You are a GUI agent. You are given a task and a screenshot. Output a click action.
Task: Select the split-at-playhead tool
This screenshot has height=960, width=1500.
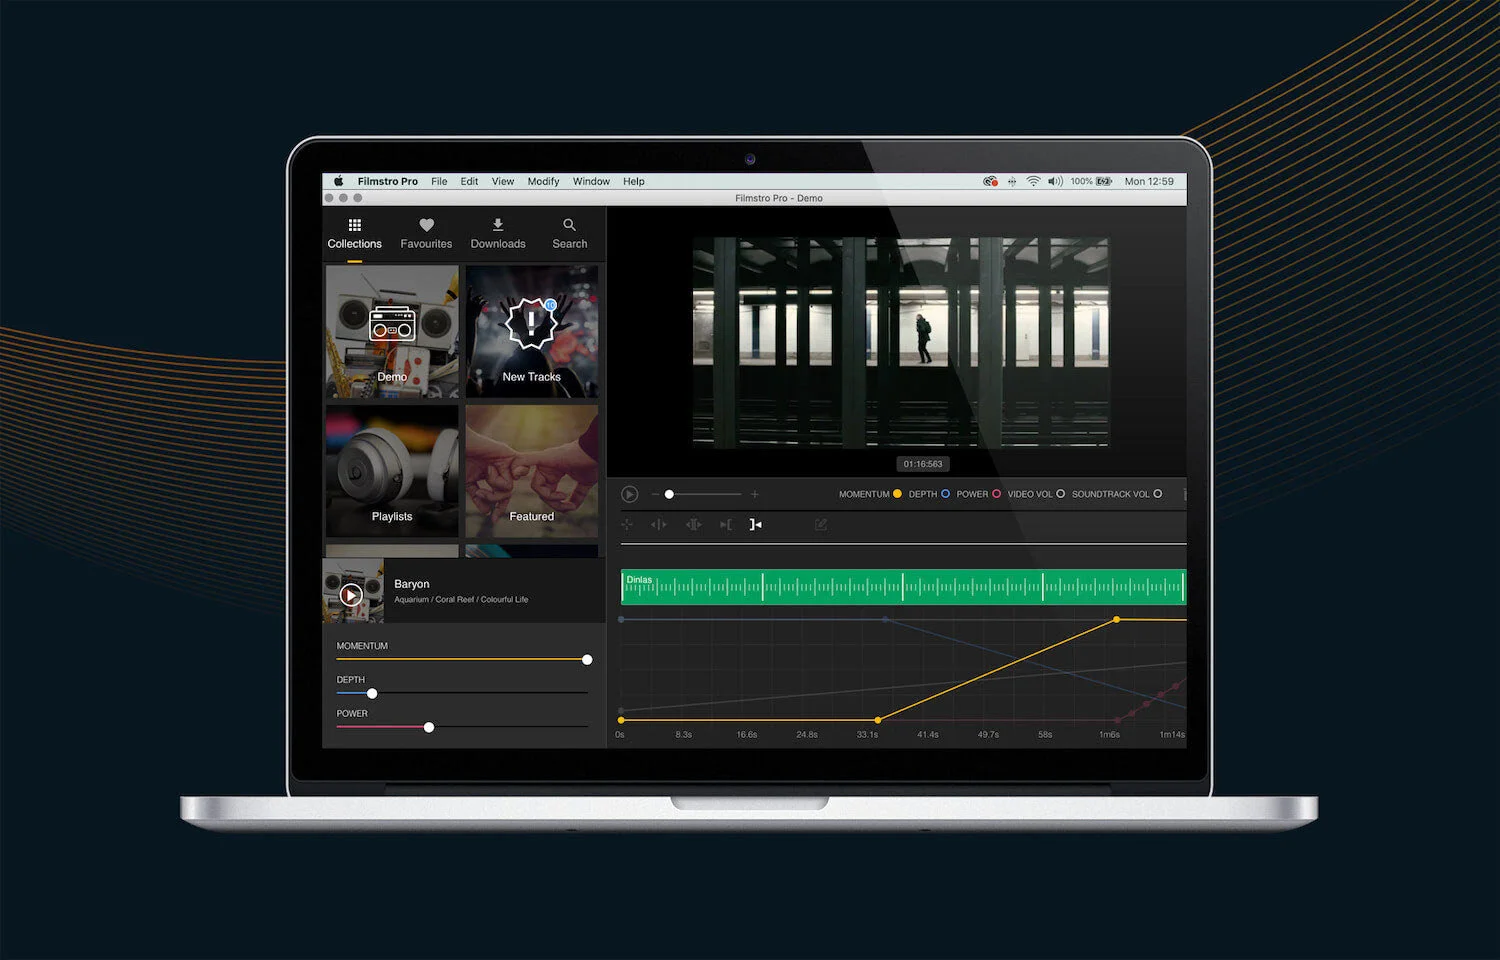point(659,524)
